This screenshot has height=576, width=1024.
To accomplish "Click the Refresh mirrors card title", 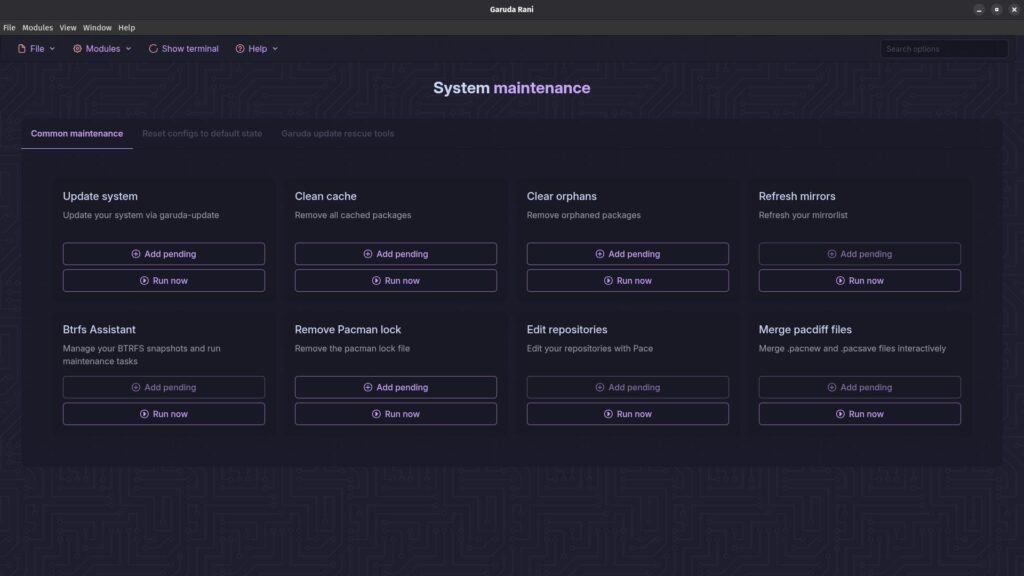I will coord(797,197).
